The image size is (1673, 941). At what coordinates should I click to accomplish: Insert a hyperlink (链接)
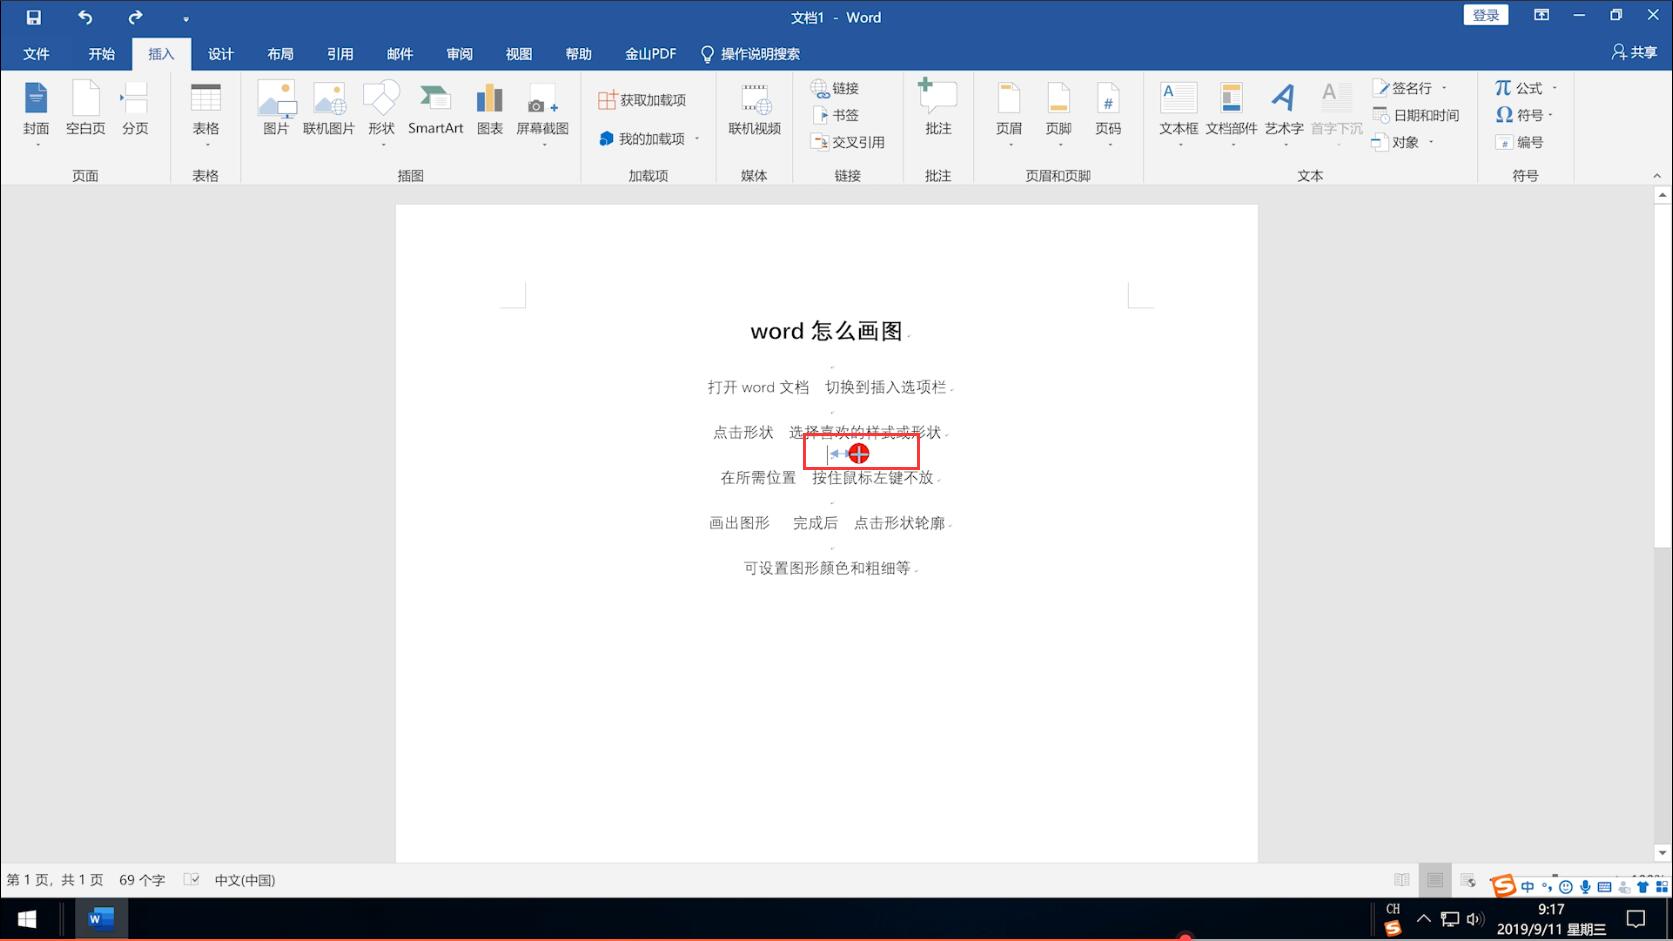[835, 88]
